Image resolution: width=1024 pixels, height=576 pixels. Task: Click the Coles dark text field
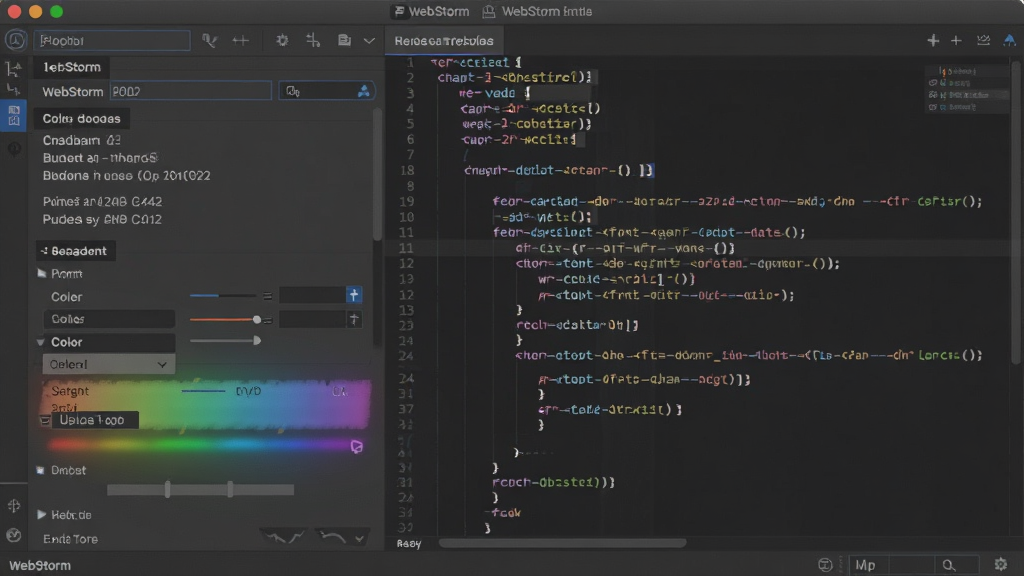108,319
